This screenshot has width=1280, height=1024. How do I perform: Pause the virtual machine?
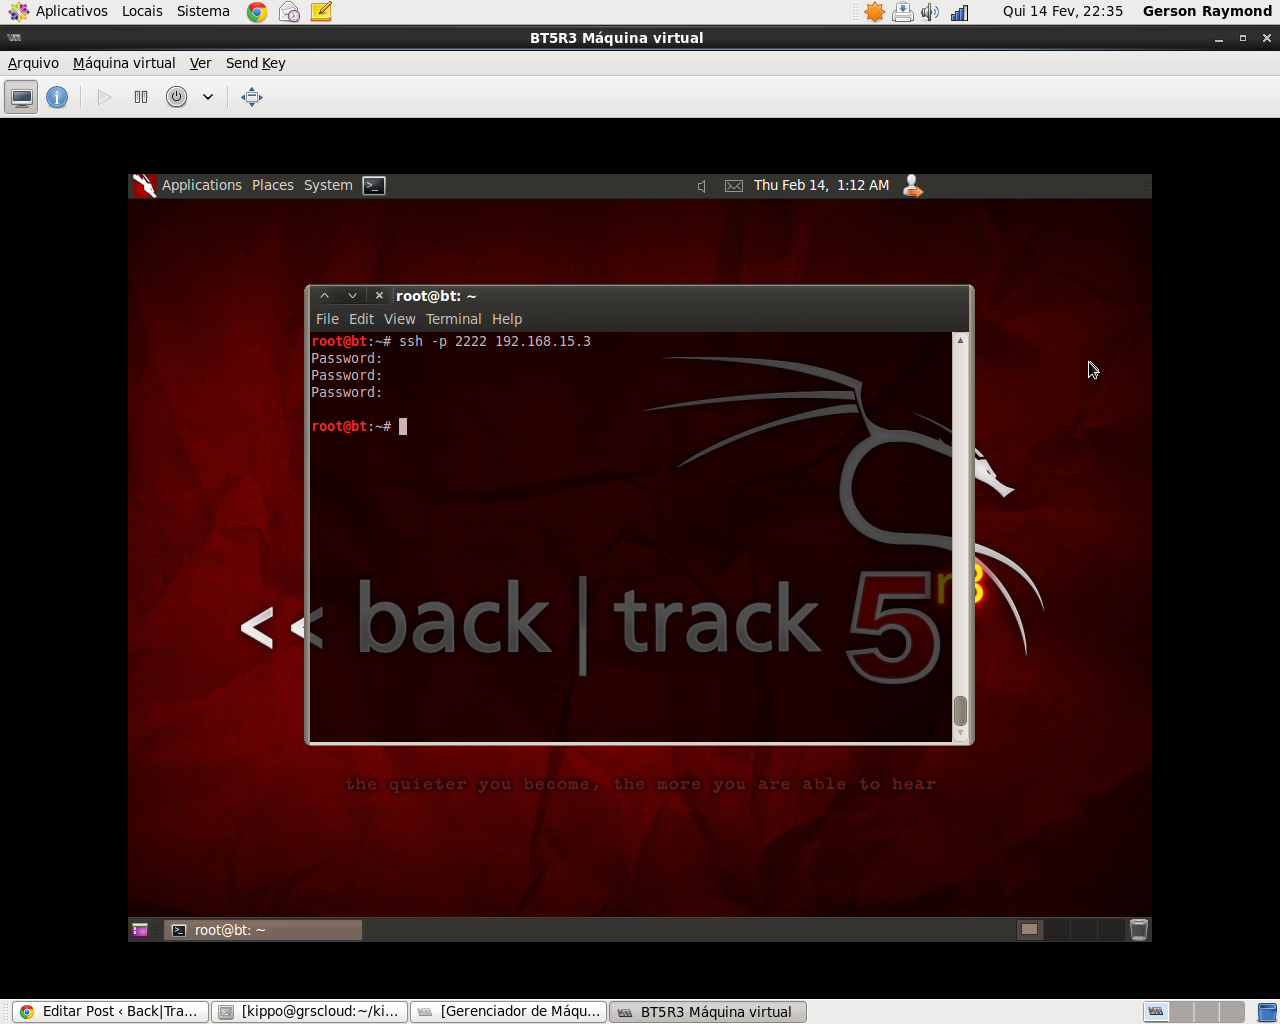coord(141,97)
